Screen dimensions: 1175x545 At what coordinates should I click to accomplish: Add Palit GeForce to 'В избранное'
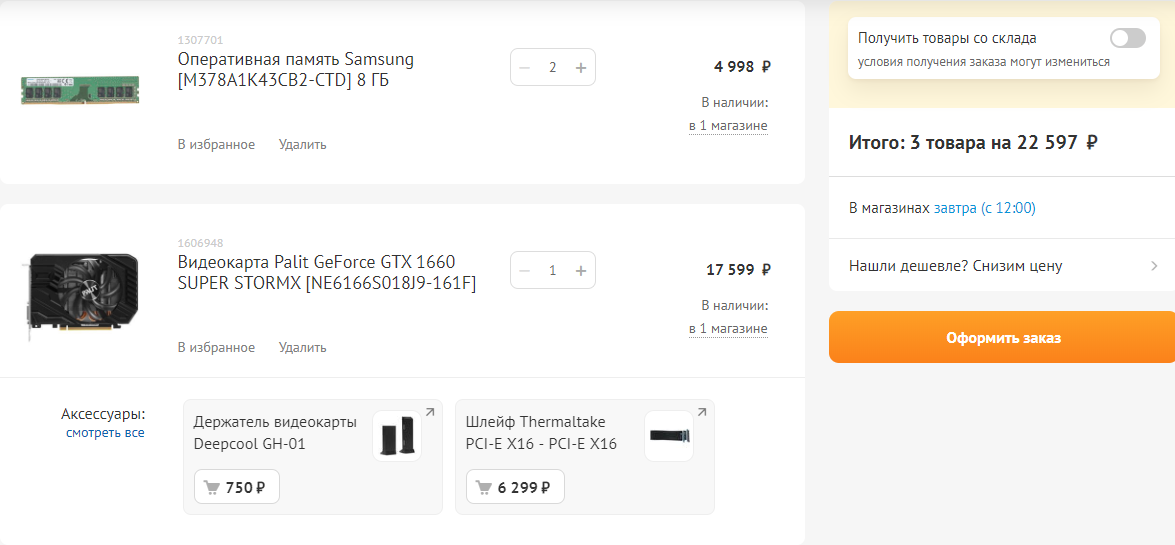click(x=216, y=347)
